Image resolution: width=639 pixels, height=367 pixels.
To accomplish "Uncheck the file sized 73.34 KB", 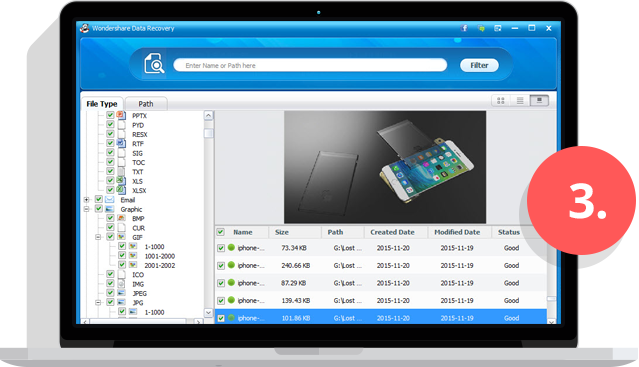I will pos(221,248).
